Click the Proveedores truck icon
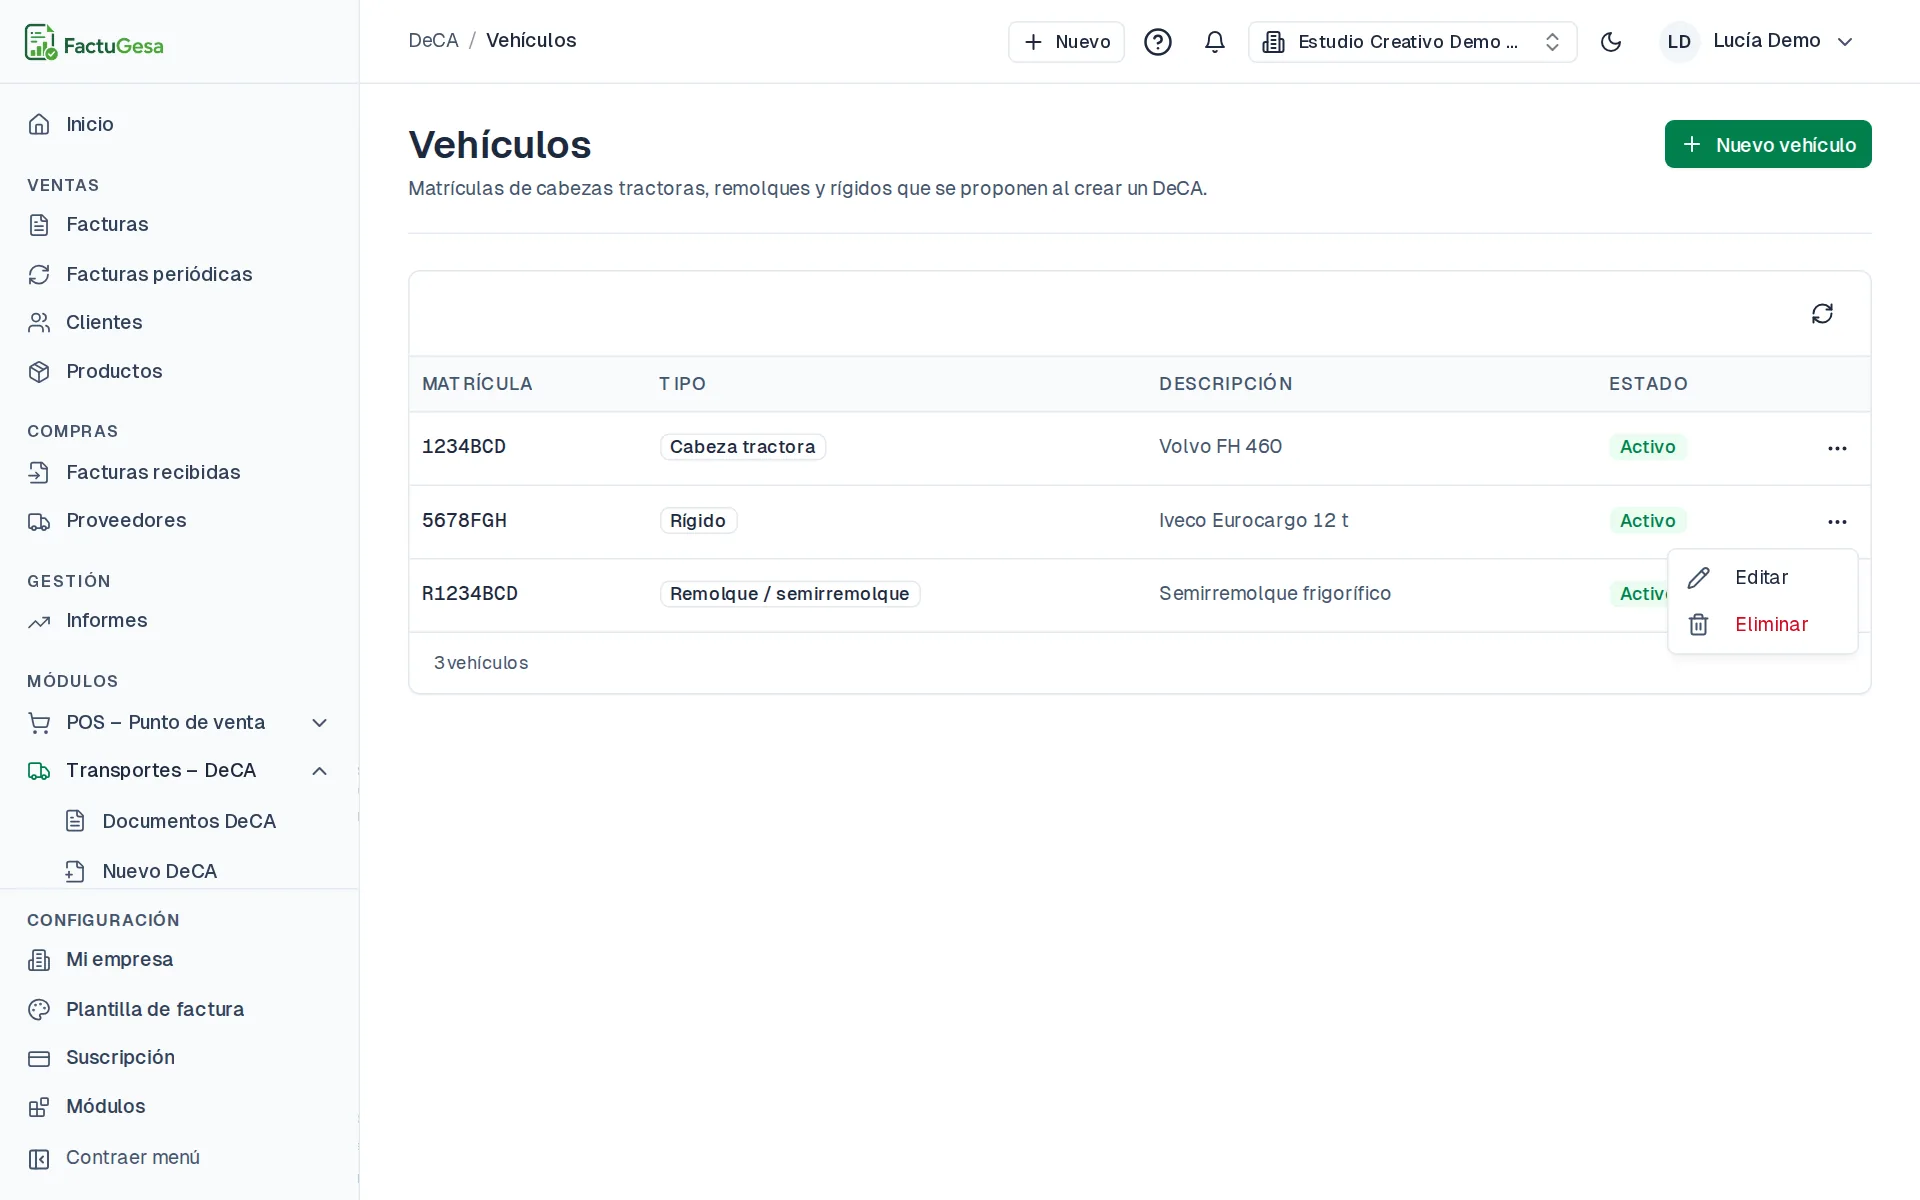Viewport: 1920px width, 1200px height. pyautogui.click(x=39, y=521)
